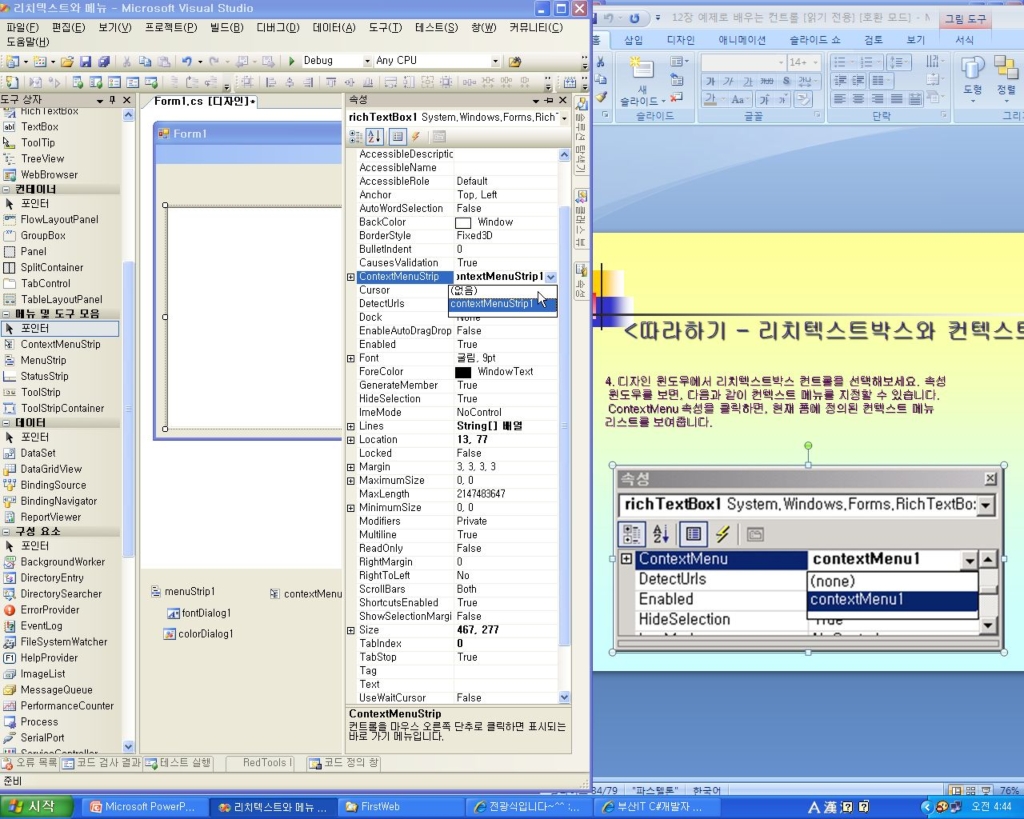Screen dimensions: 1024x819
Task: Expand the Font property node
Action: coord(351,359)
